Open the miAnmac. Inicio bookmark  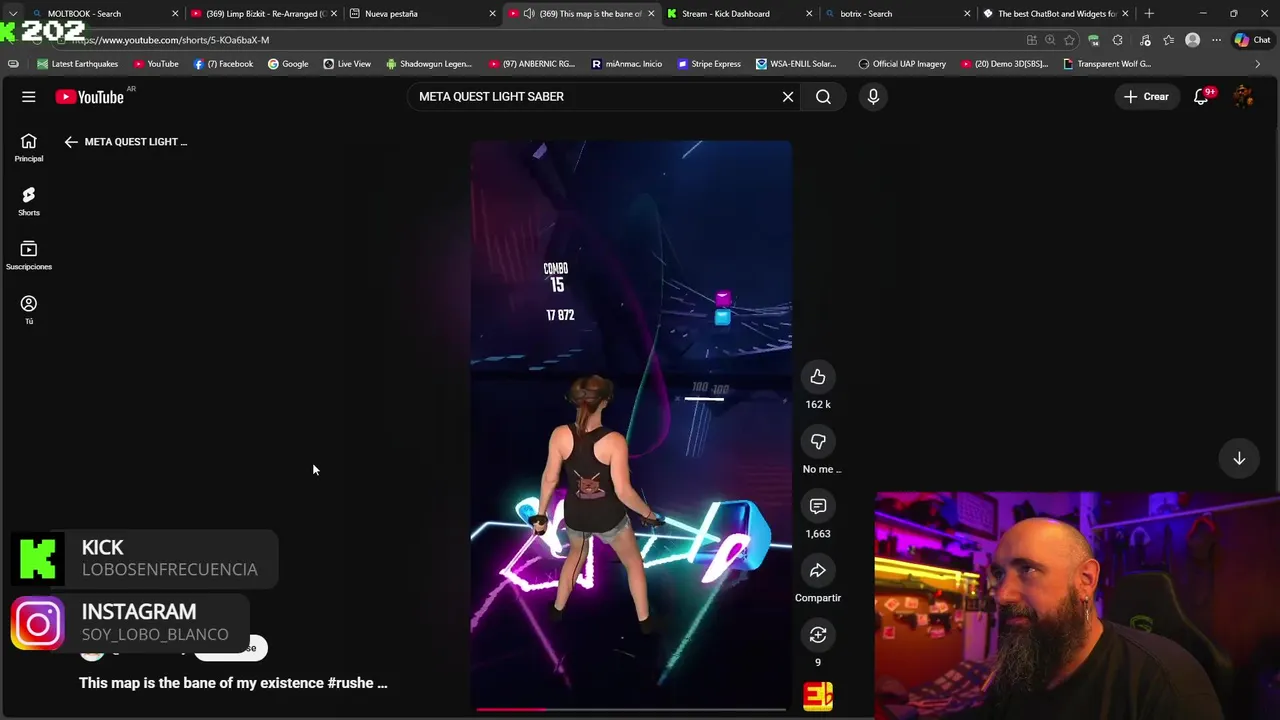pyautogui.click(x=626, y=64)
